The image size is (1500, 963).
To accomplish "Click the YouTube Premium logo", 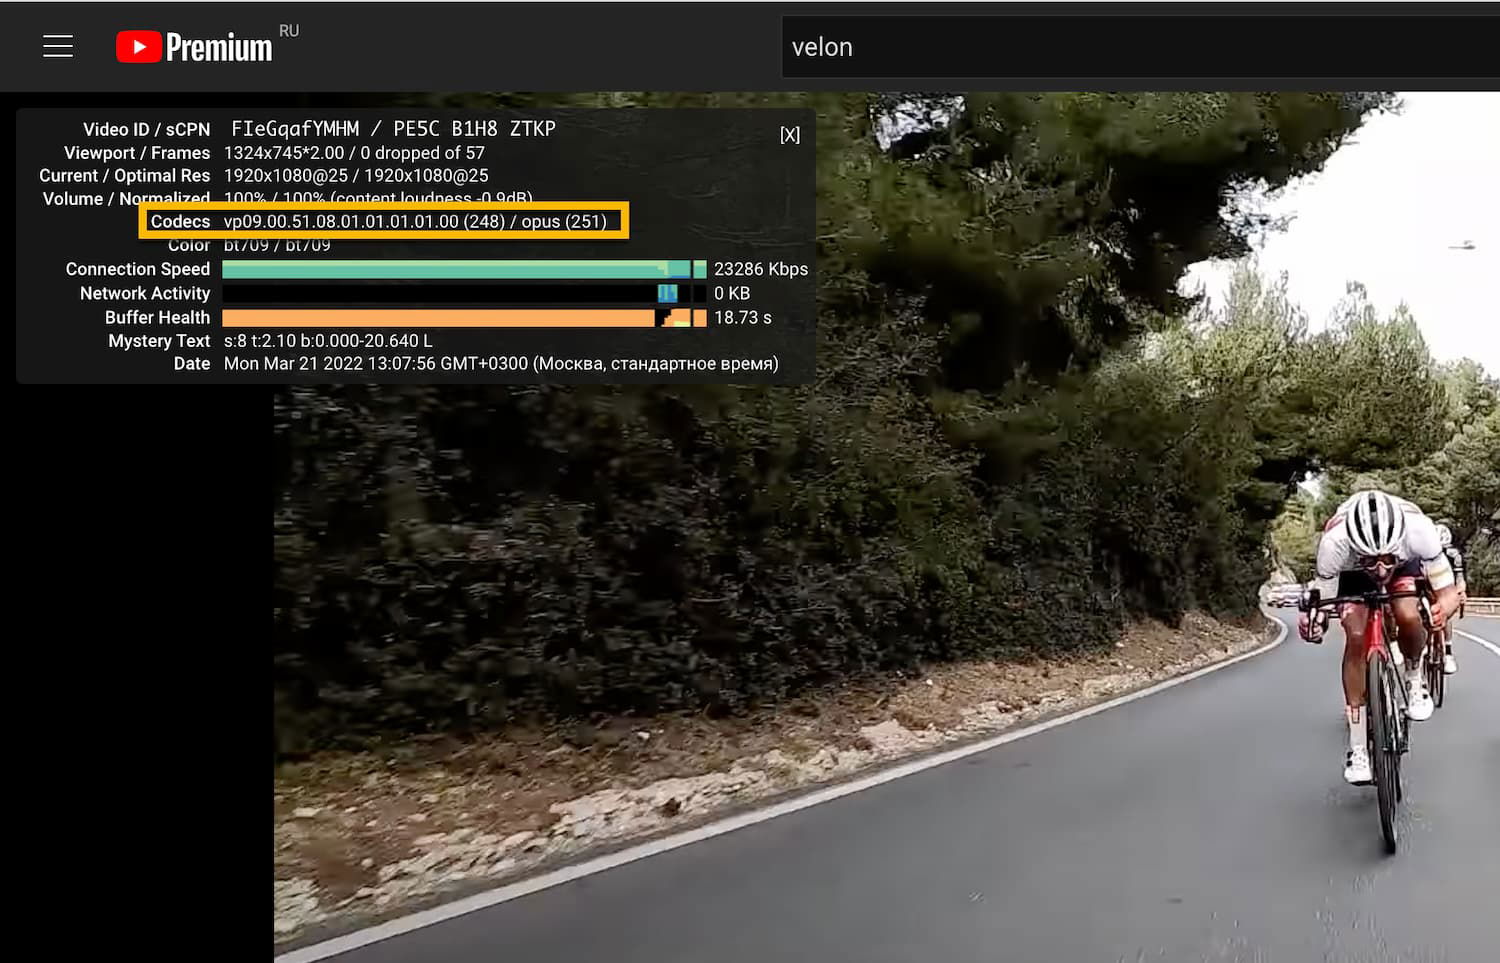I will [x=194, y=47].
